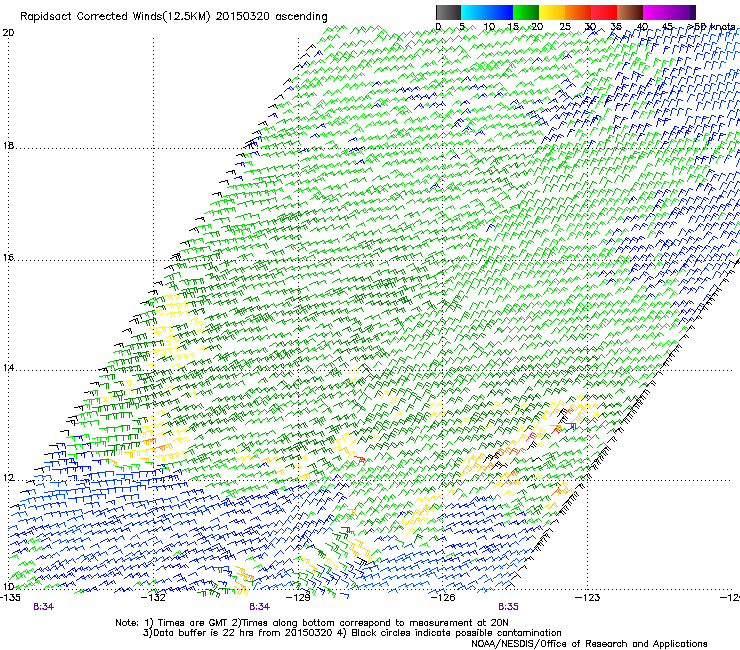Click the purple '8:35' time label

pos(508,607)
